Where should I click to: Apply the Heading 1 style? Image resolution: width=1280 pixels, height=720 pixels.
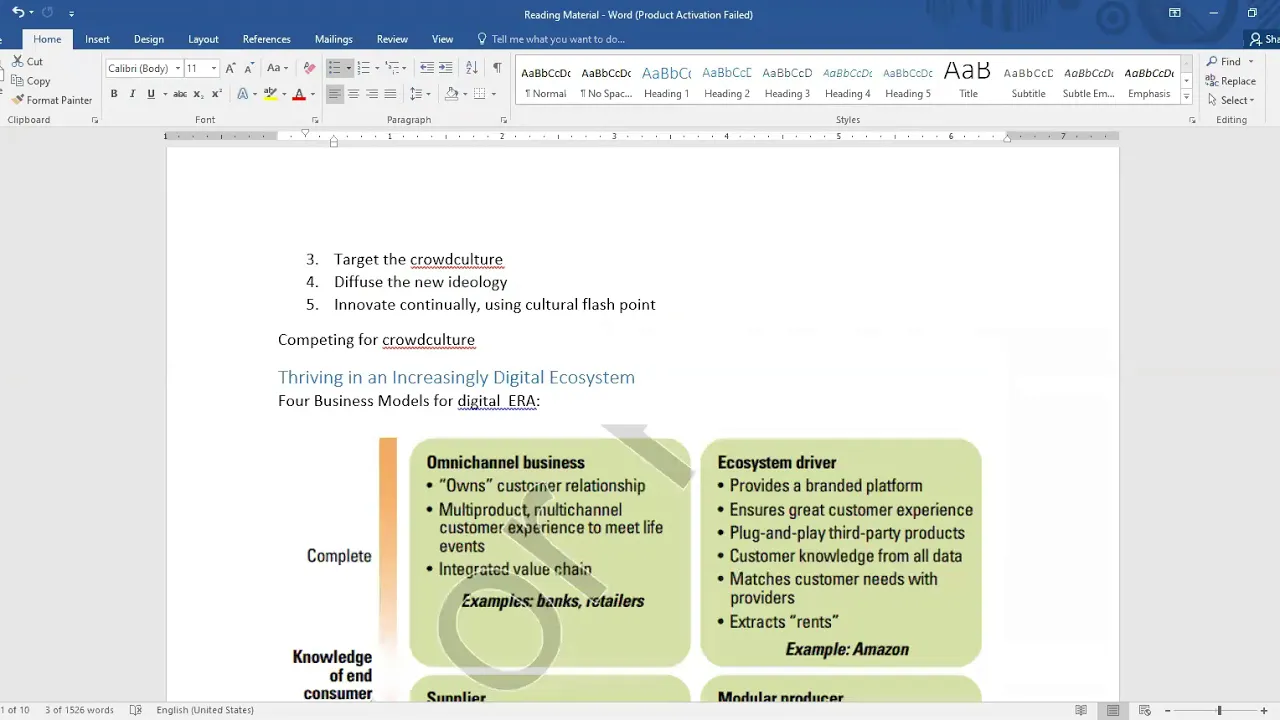click(666, 81)
